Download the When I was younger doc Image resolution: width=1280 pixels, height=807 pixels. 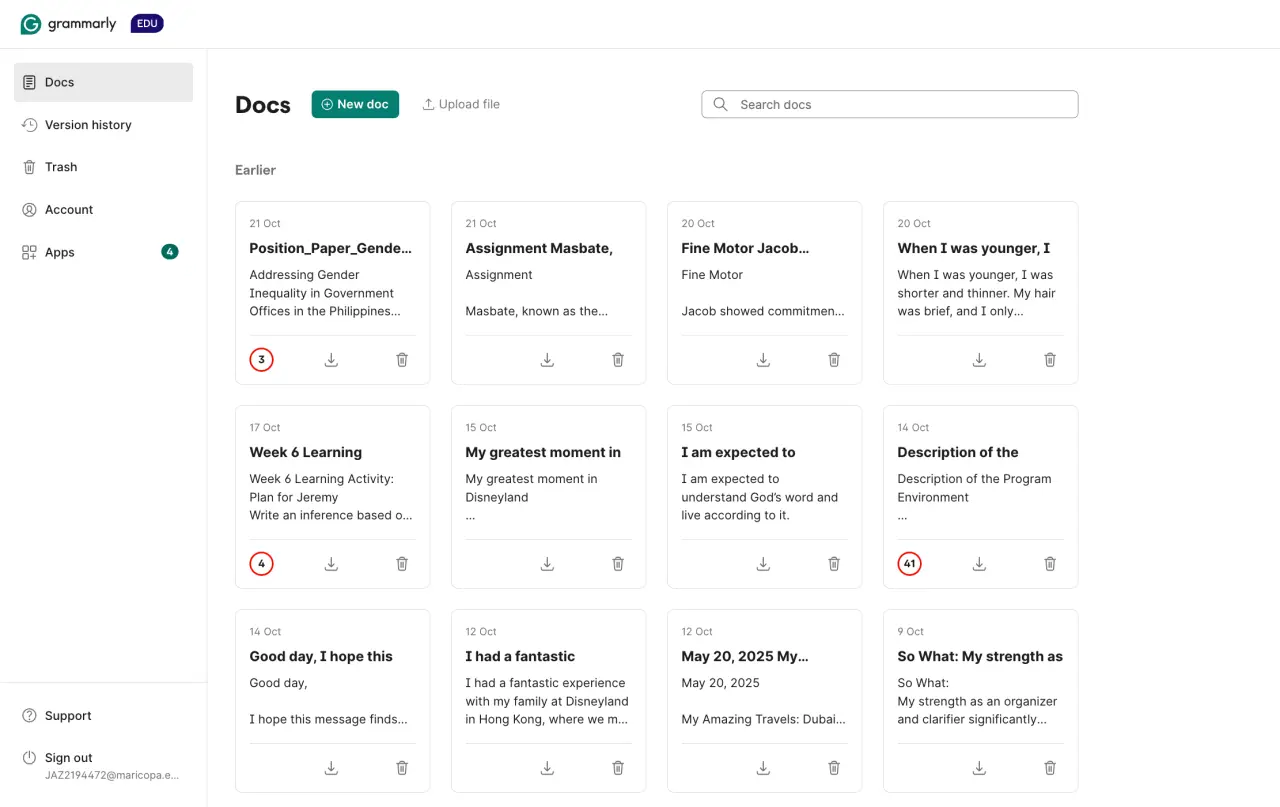click(979, 360)
